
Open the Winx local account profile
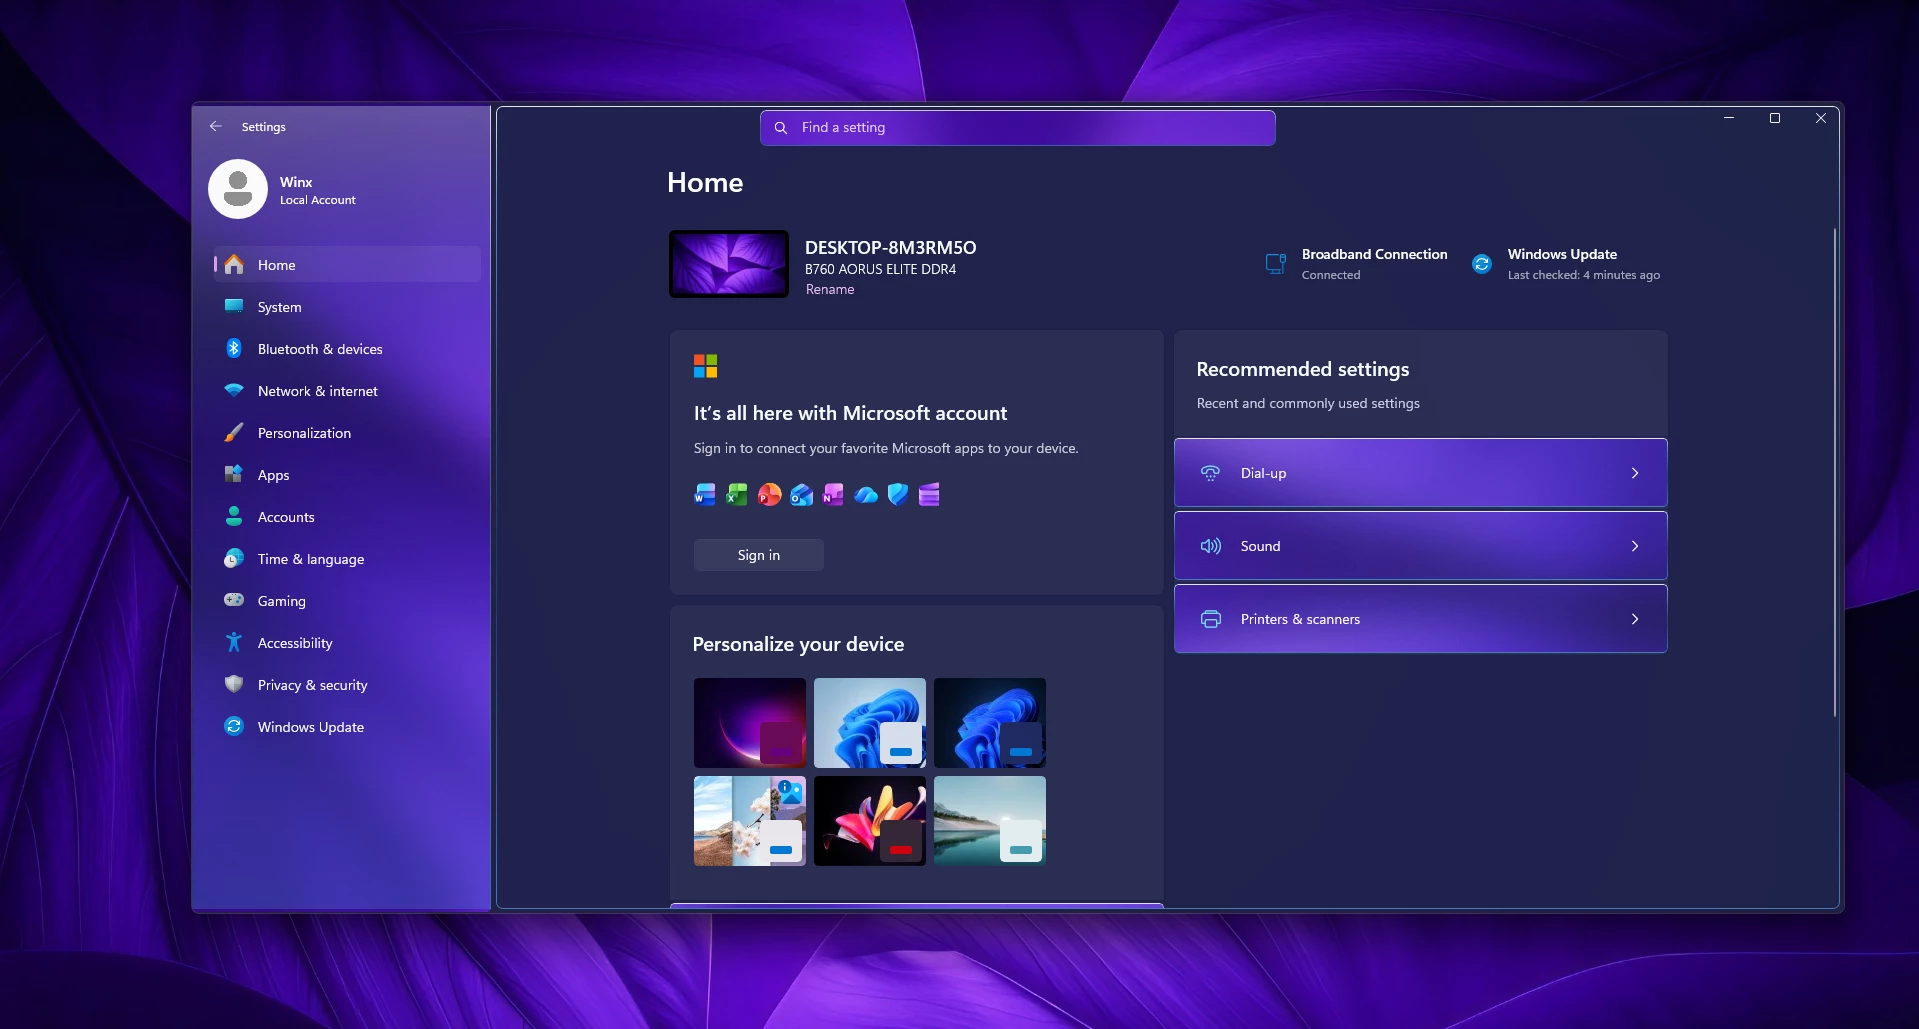(x=283, y=190)
